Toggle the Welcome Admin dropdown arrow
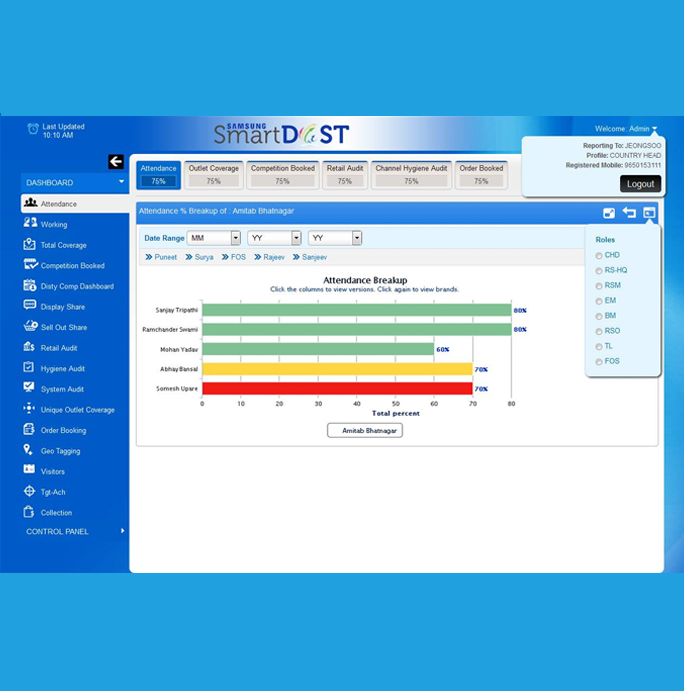The height and width of the screenshot is (691, 684). point(654,129)
